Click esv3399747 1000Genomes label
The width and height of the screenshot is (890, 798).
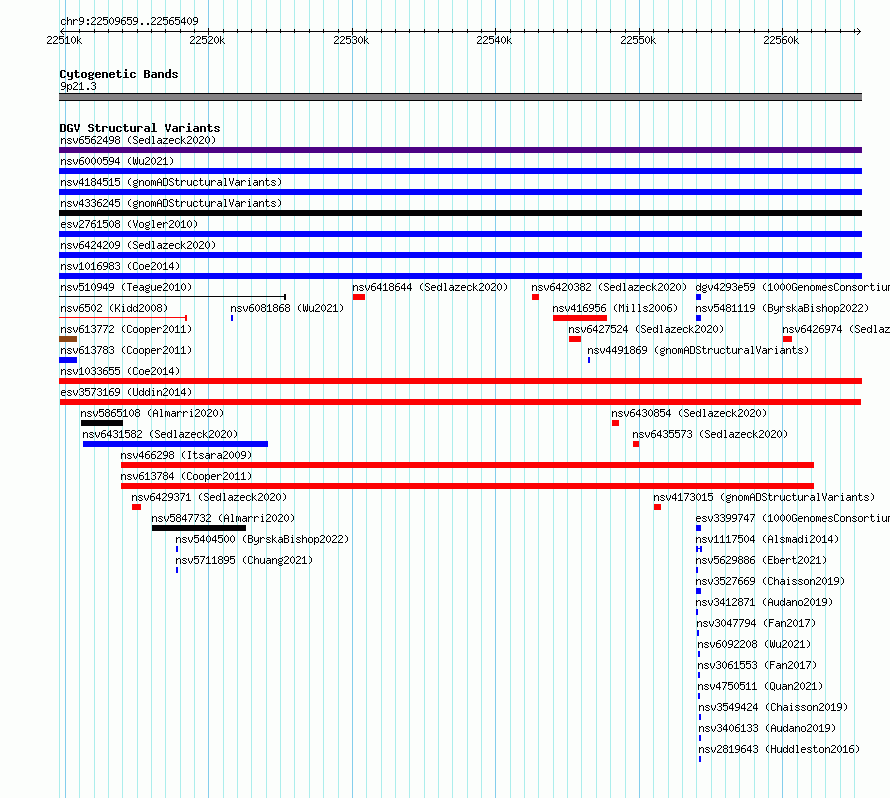tap(792, 518)
